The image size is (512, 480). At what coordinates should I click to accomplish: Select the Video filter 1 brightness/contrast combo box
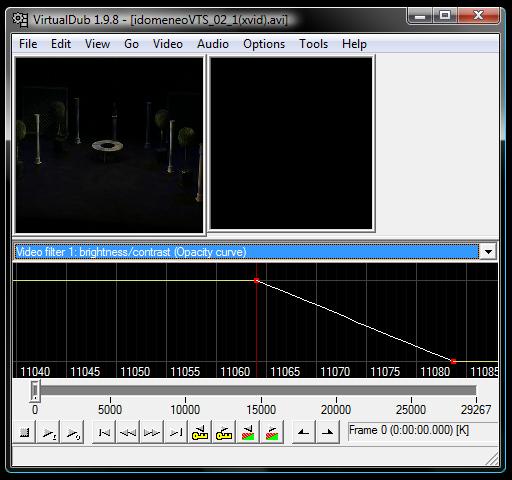(255, 252)
